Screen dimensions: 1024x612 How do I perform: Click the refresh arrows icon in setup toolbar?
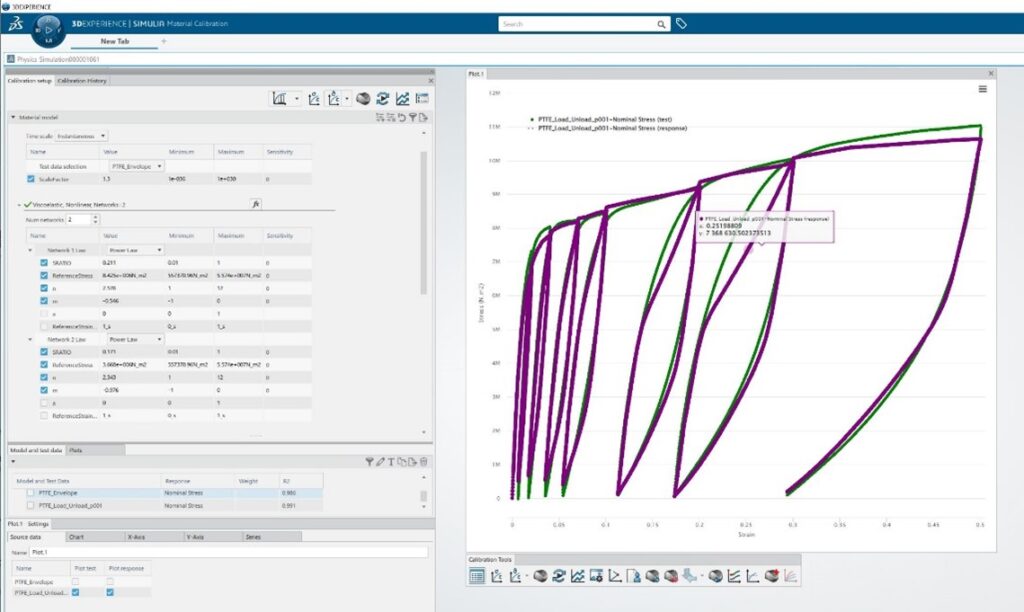point(382,99)
